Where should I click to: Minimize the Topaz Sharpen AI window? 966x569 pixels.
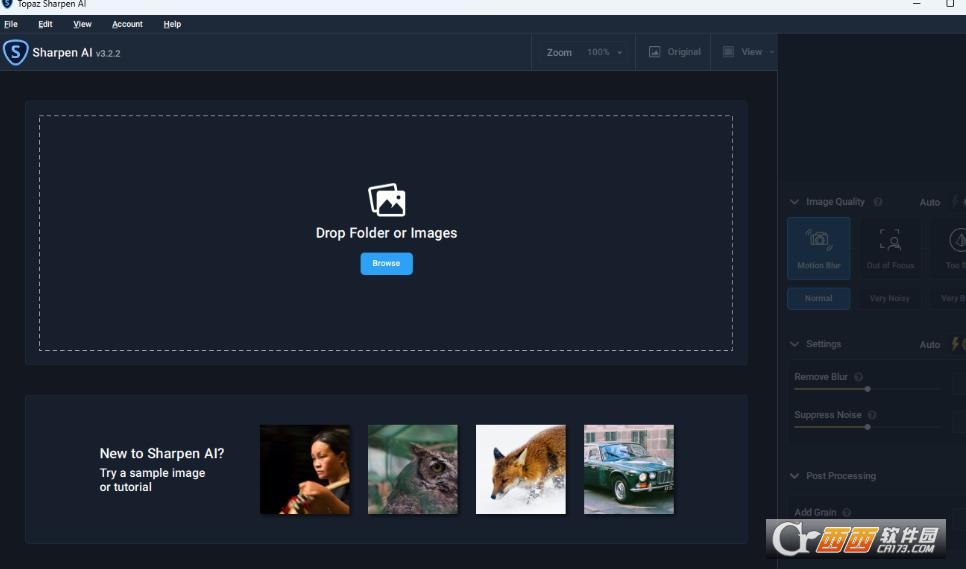tap(917, 4)
